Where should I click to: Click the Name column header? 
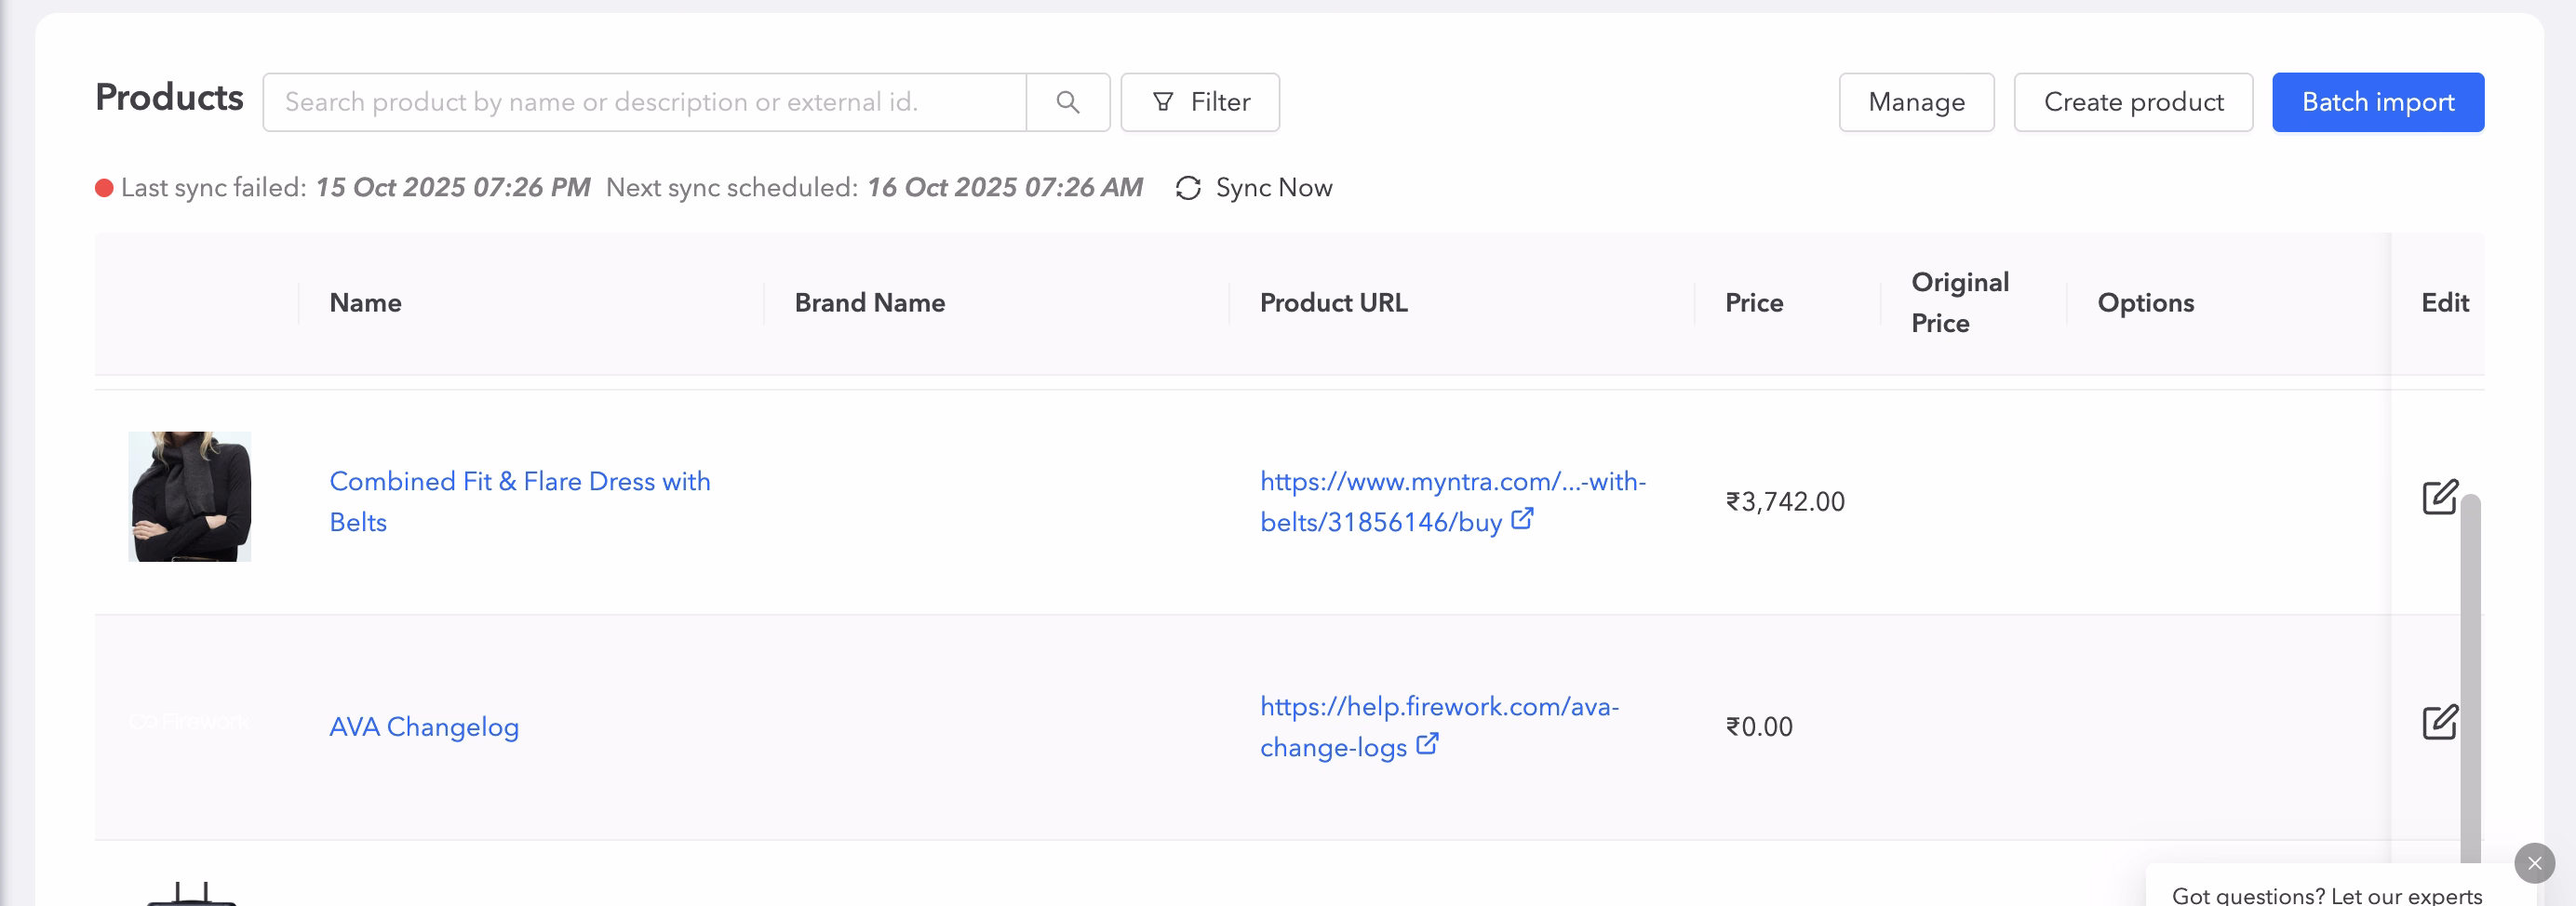[365, 303]
